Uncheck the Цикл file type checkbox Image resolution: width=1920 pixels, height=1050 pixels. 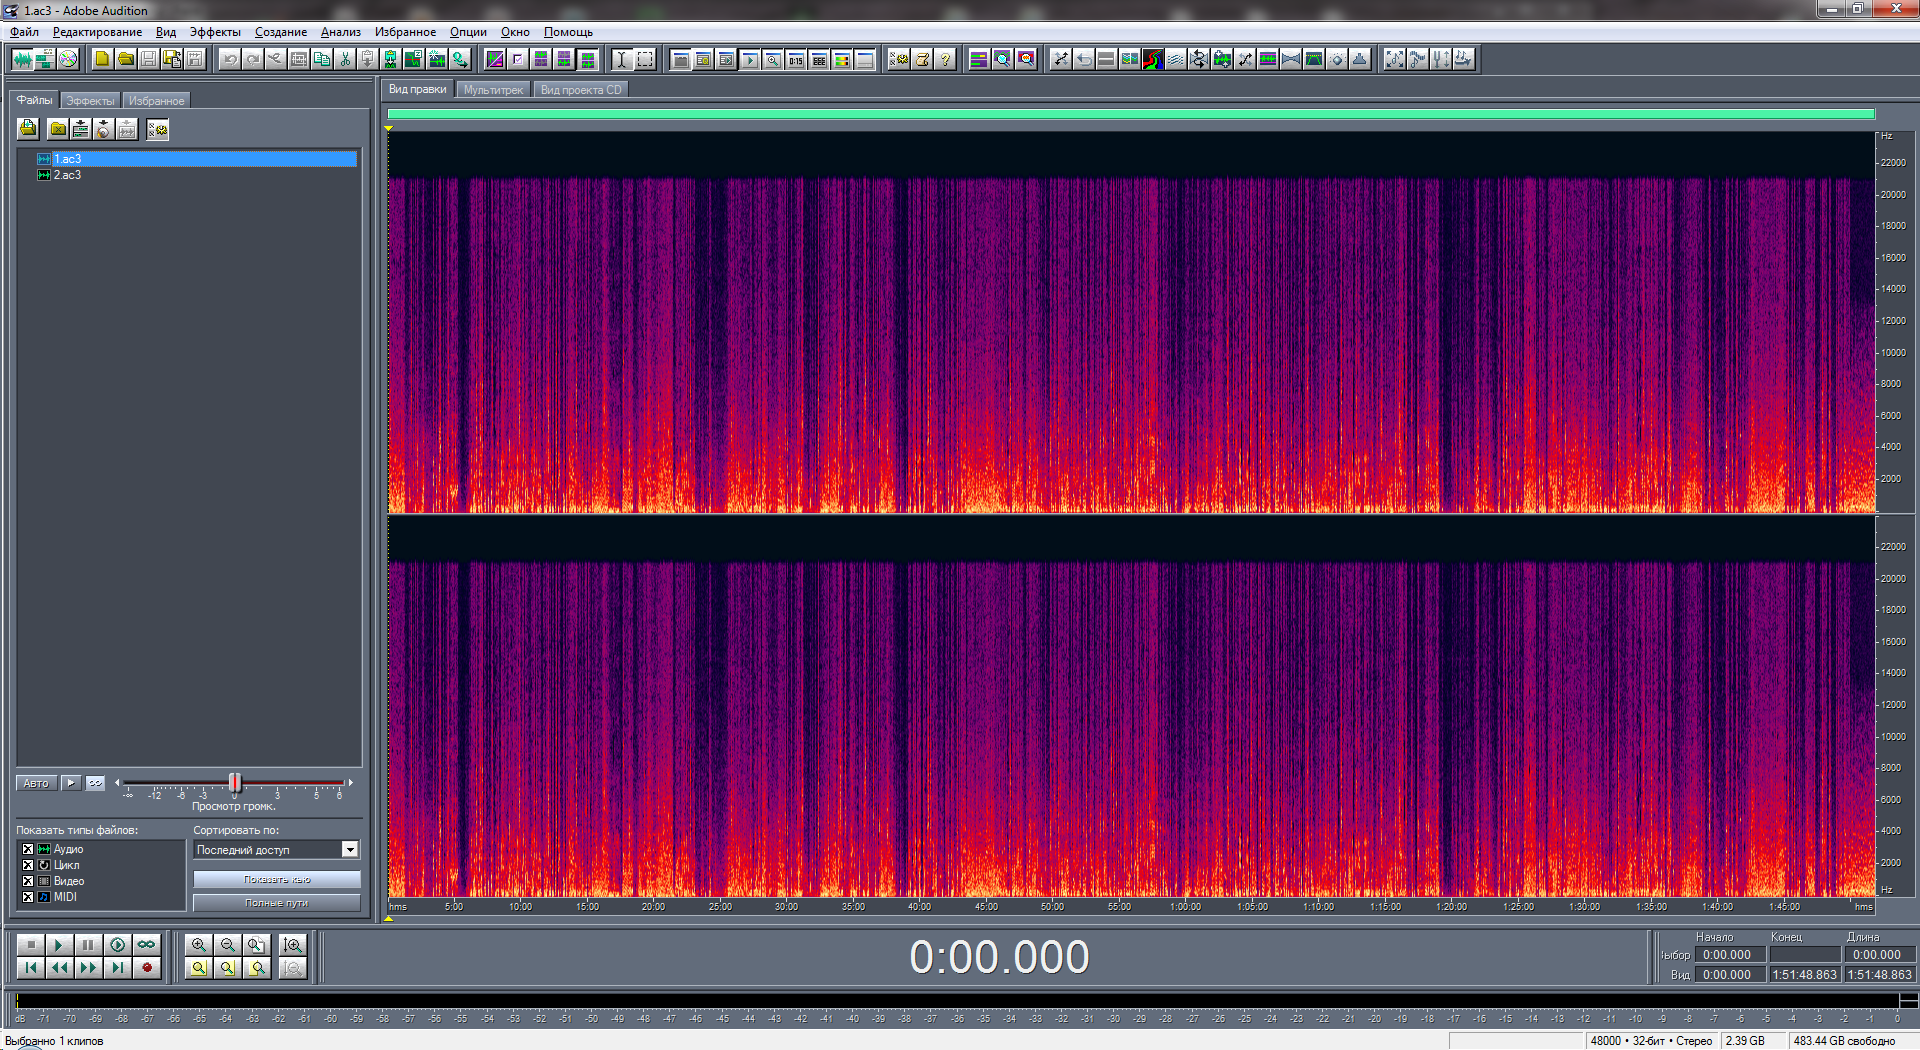pos(28,865)
